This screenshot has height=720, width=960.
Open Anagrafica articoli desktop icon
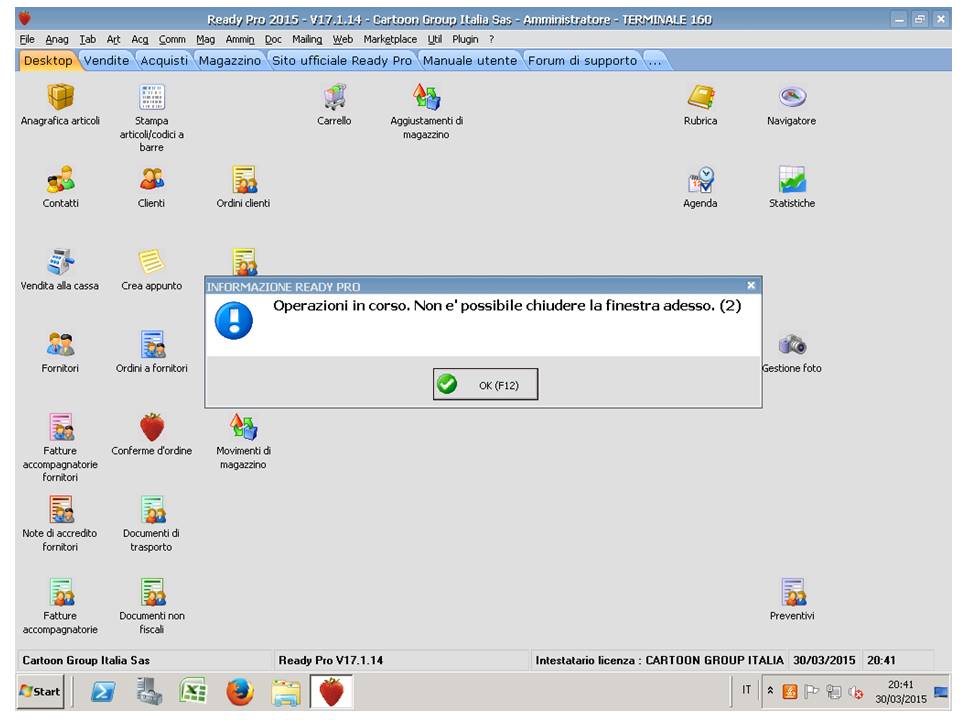[x=60, y=97]
